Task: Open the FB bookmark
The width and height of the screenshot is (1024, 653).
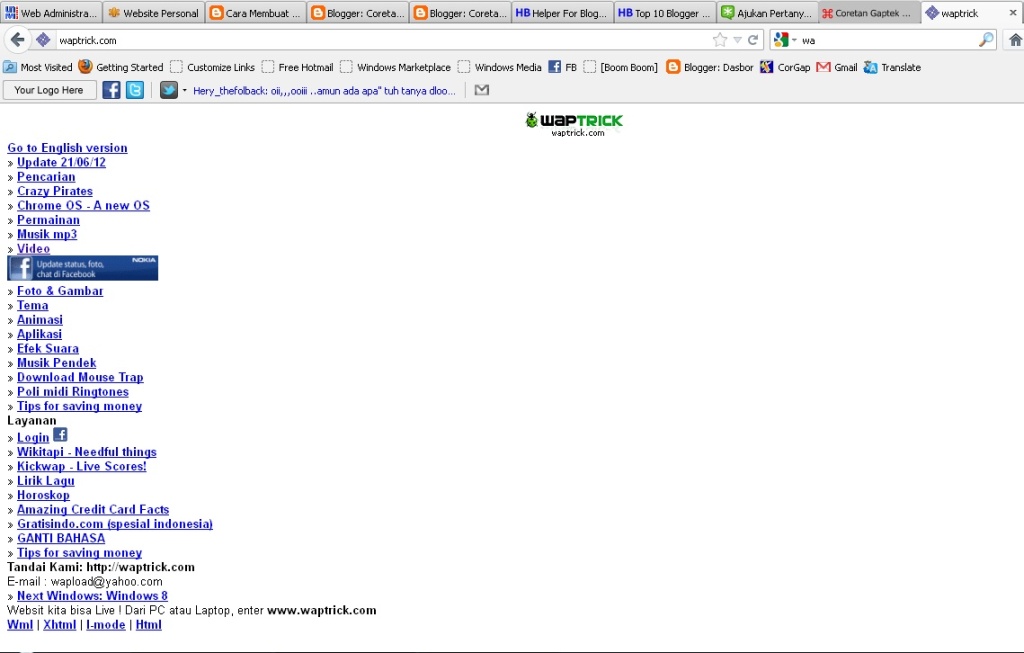Action: (562, 67)
